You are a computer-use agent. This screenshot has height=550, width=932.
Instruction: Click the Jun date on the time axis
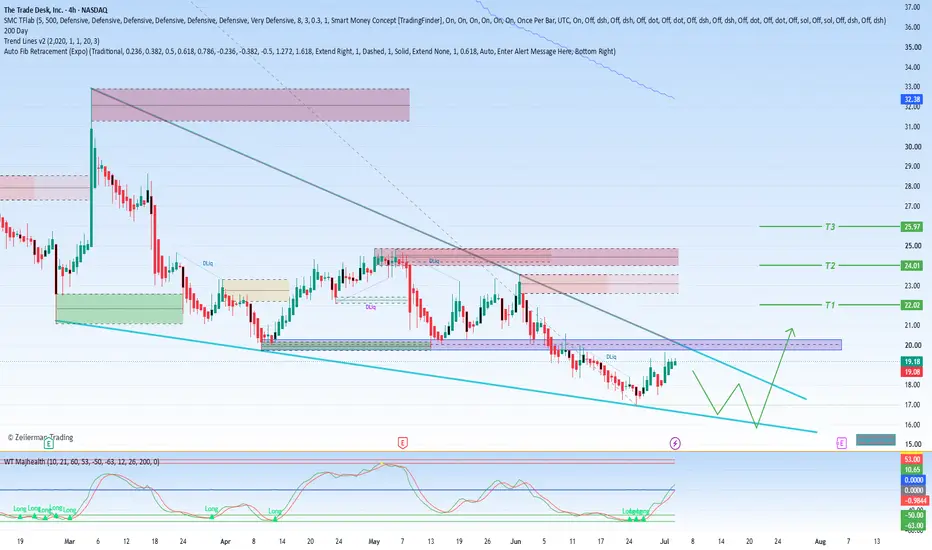(x=515, y=541)
